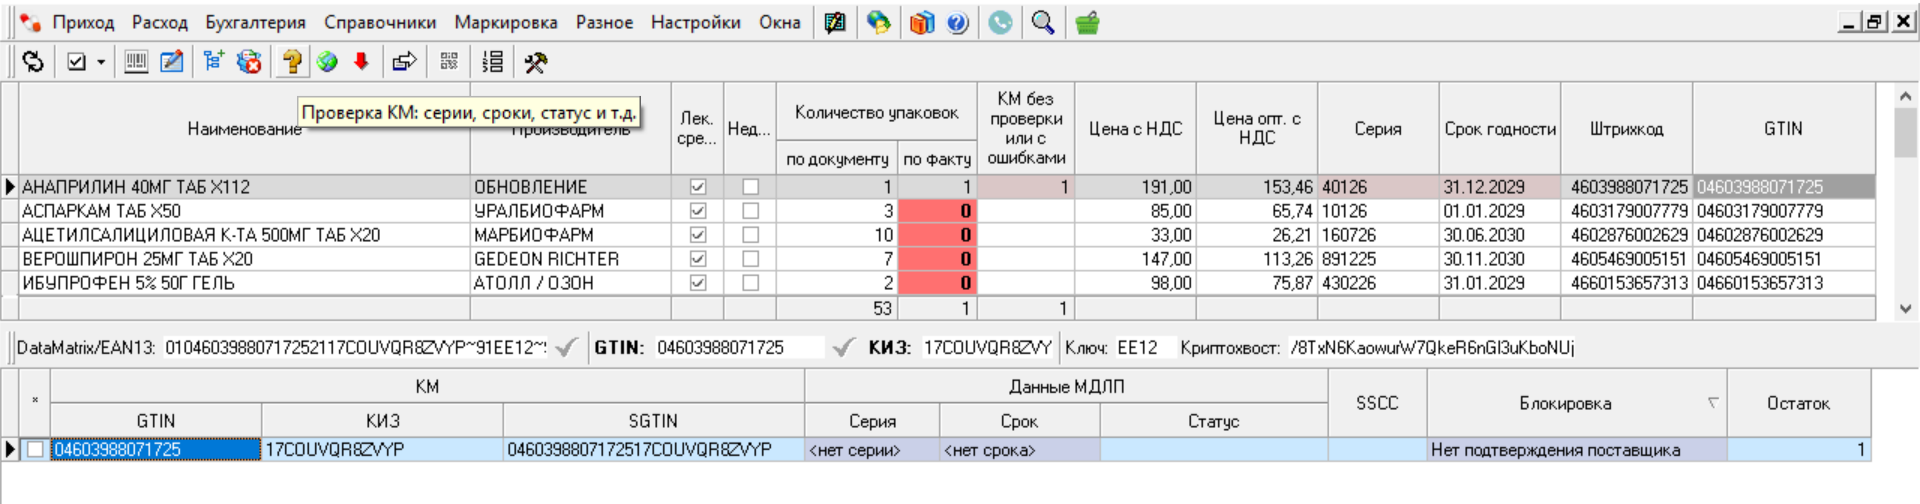Viewport: 1920px width, 504px height.
Task: Click the GTIN input field
Action: [x=739, y=348]
